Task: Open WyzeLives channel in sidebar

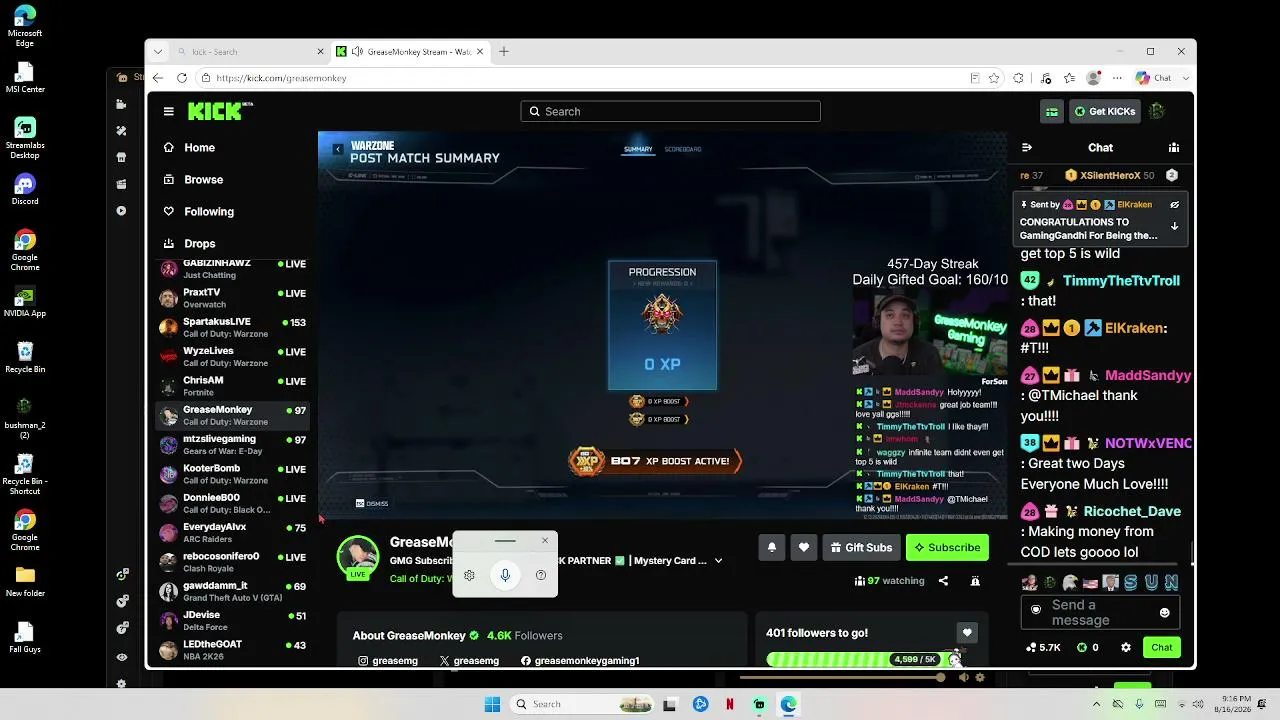Action: 232,357
